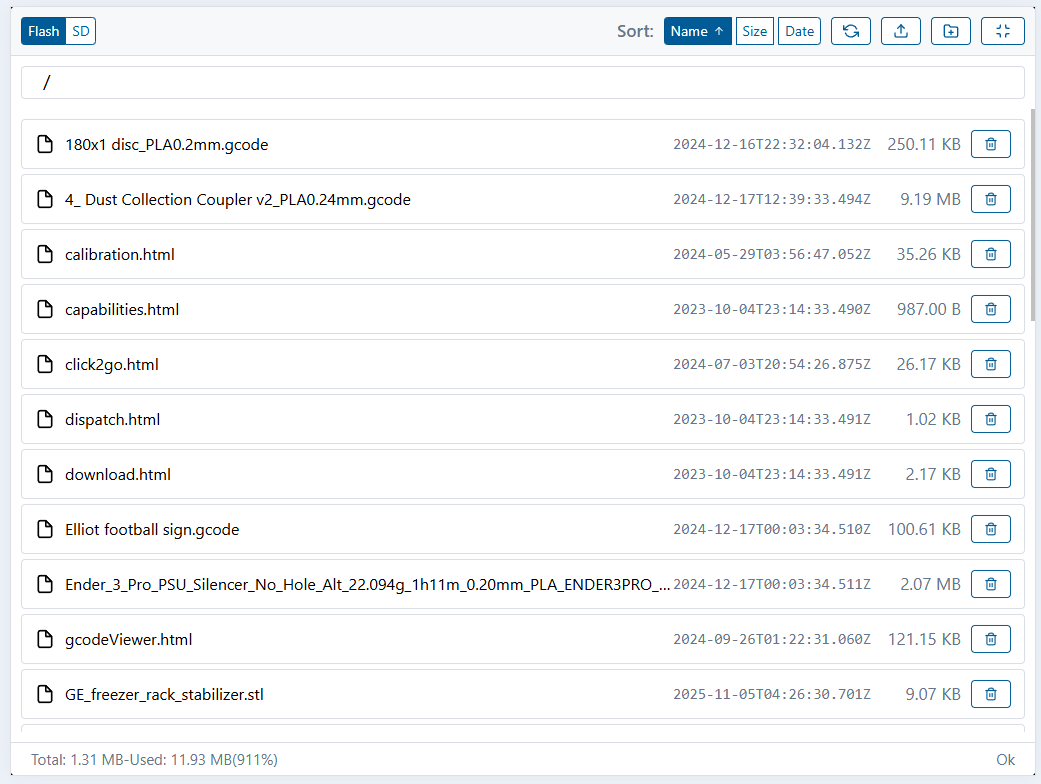1041x784 pixels.
Task: Click the root path field
Action: click(x=522, y=83)
